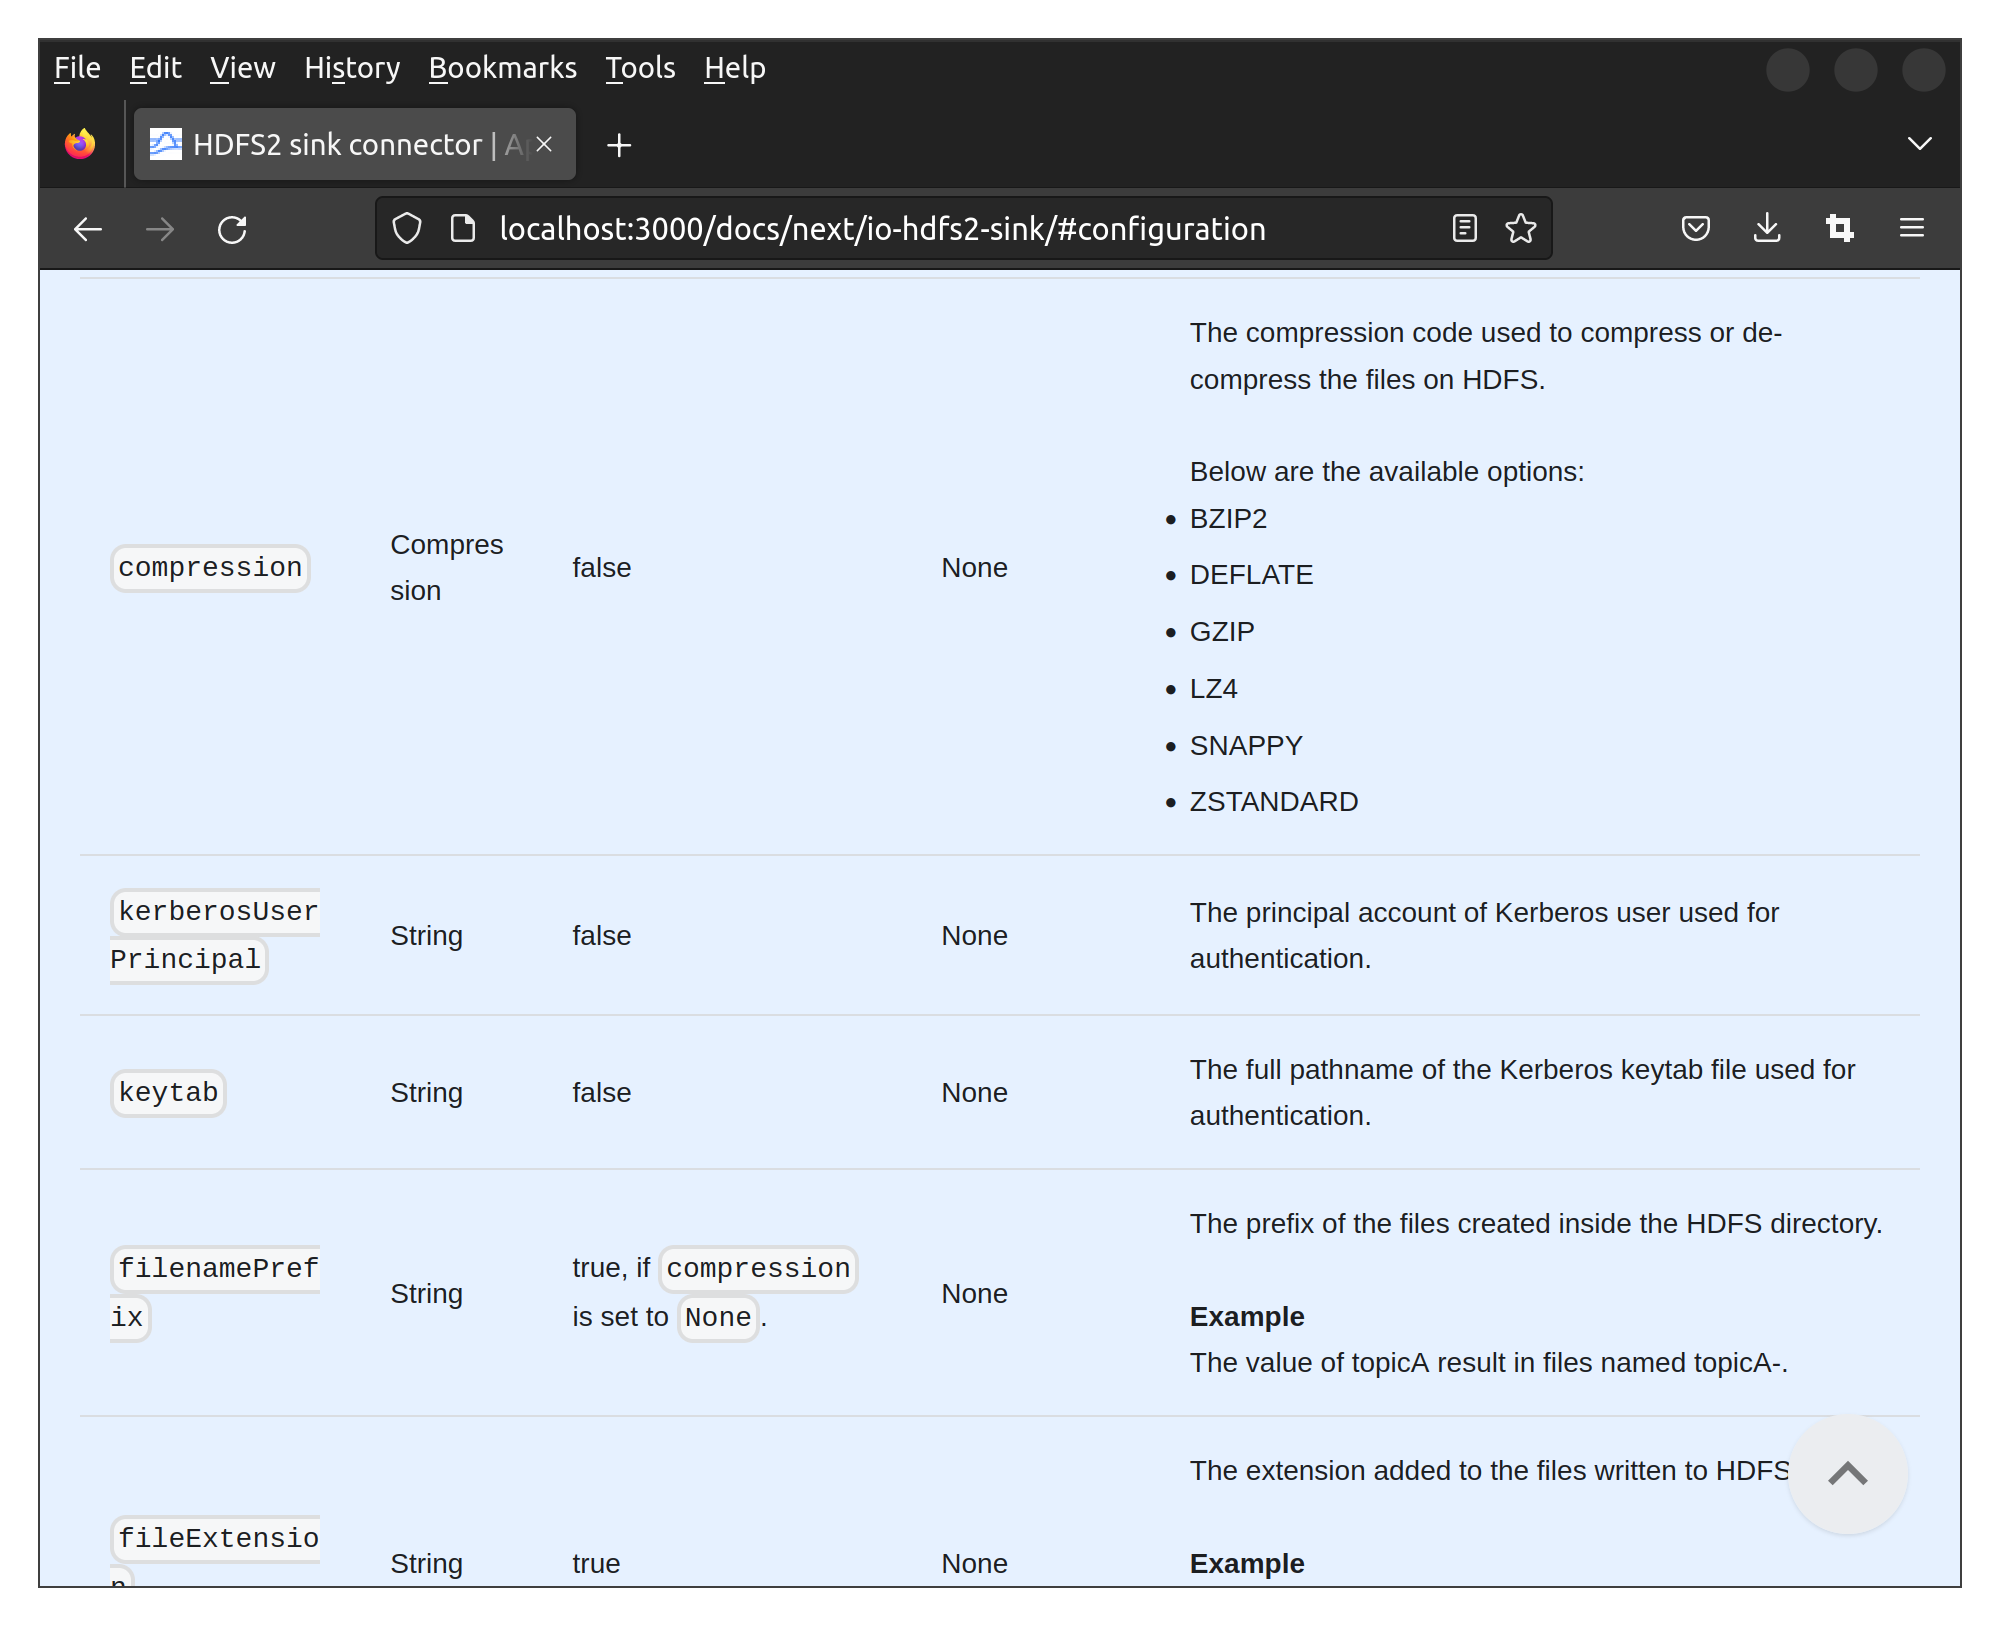Toggle reader view icon in address bar
The width and height of the screenshot is (2000, 1626).
click(1464, 229)
